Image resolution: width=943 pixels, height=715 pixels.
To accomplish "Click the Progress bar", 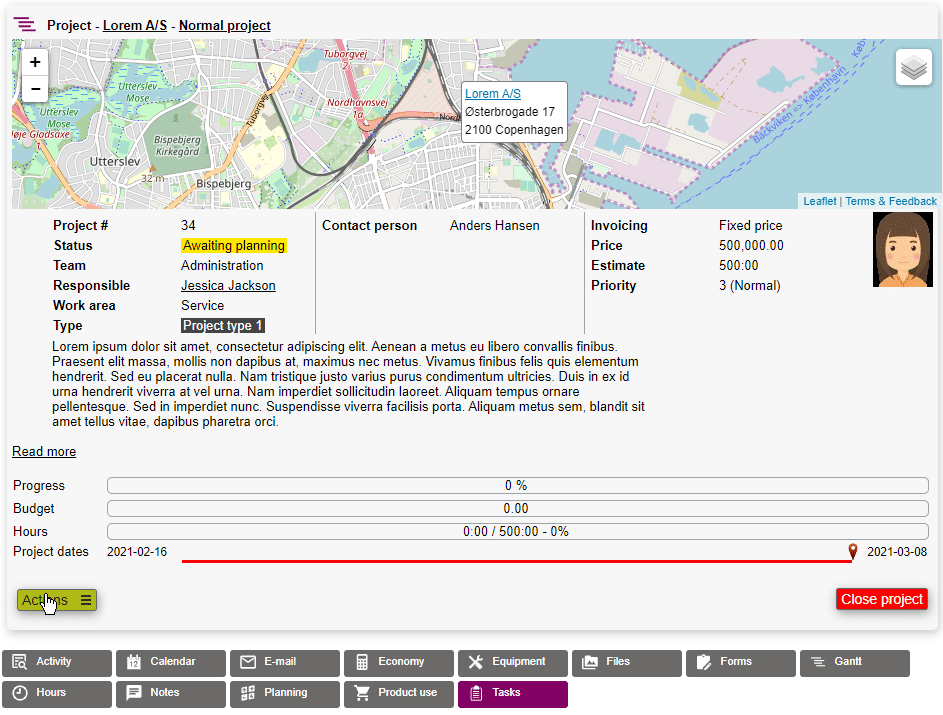I will pos(516,486).
